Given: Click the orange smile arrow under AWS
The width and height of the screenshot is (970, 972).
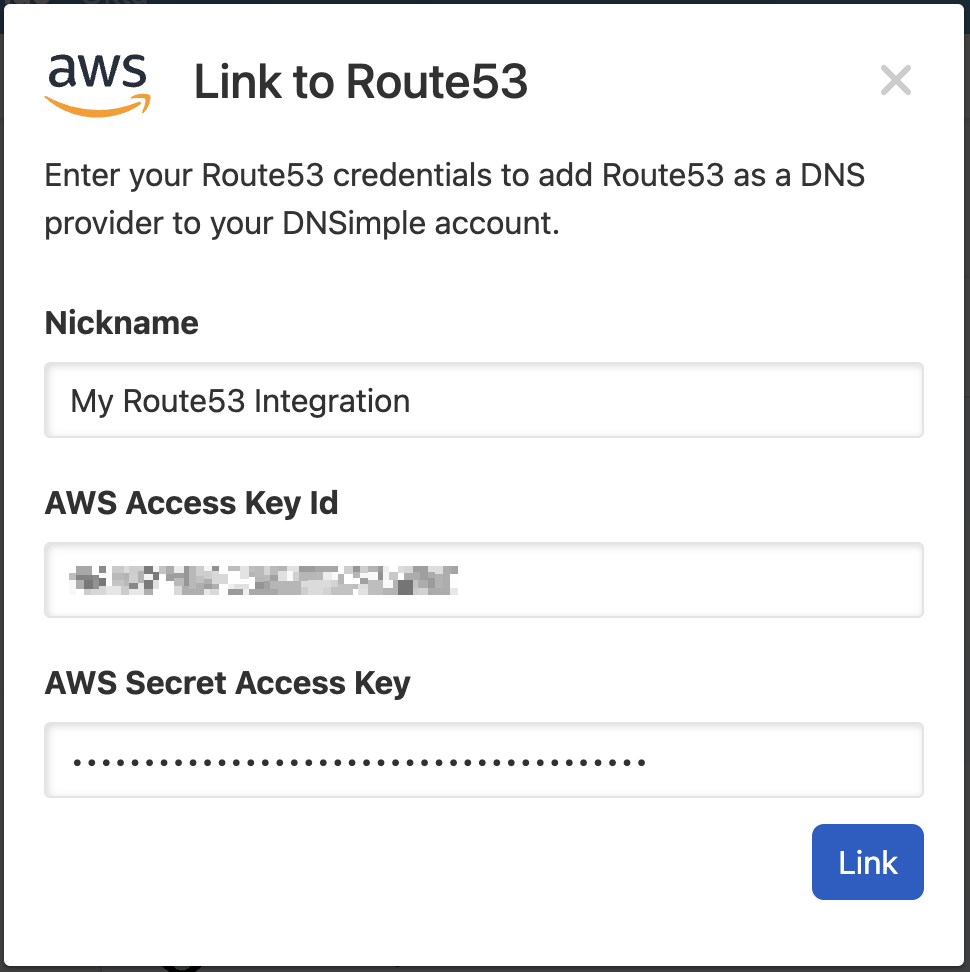Looking at the screenshot, I should tap(98, 106).
